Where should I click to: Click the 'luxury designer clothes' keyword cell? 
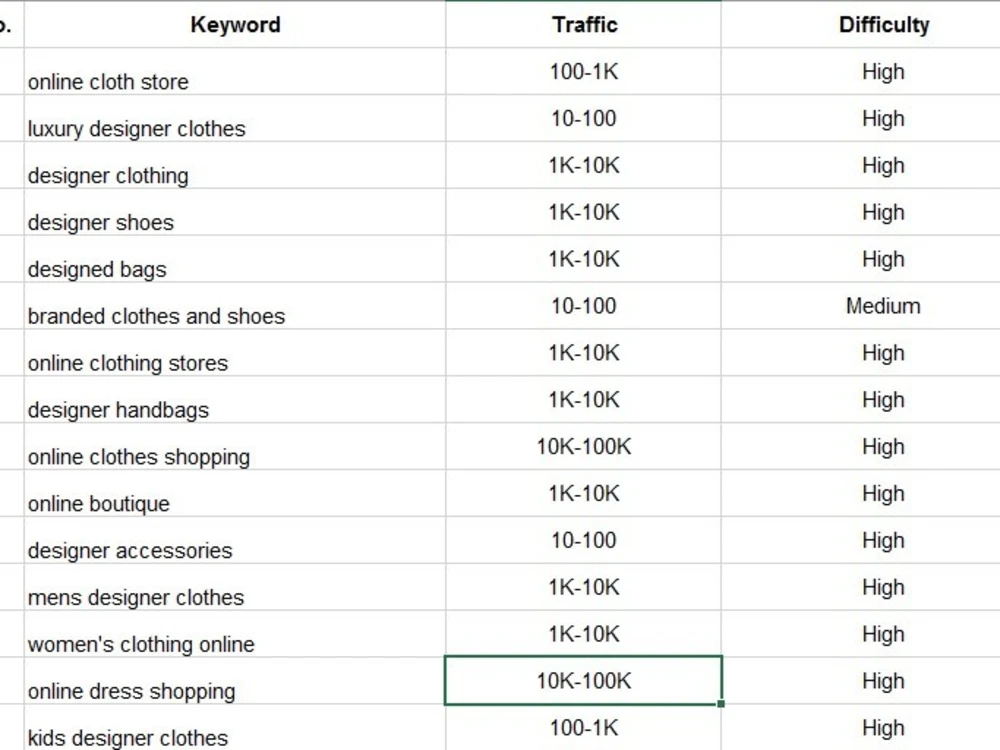pyautogui.click(x=235, y=119)
